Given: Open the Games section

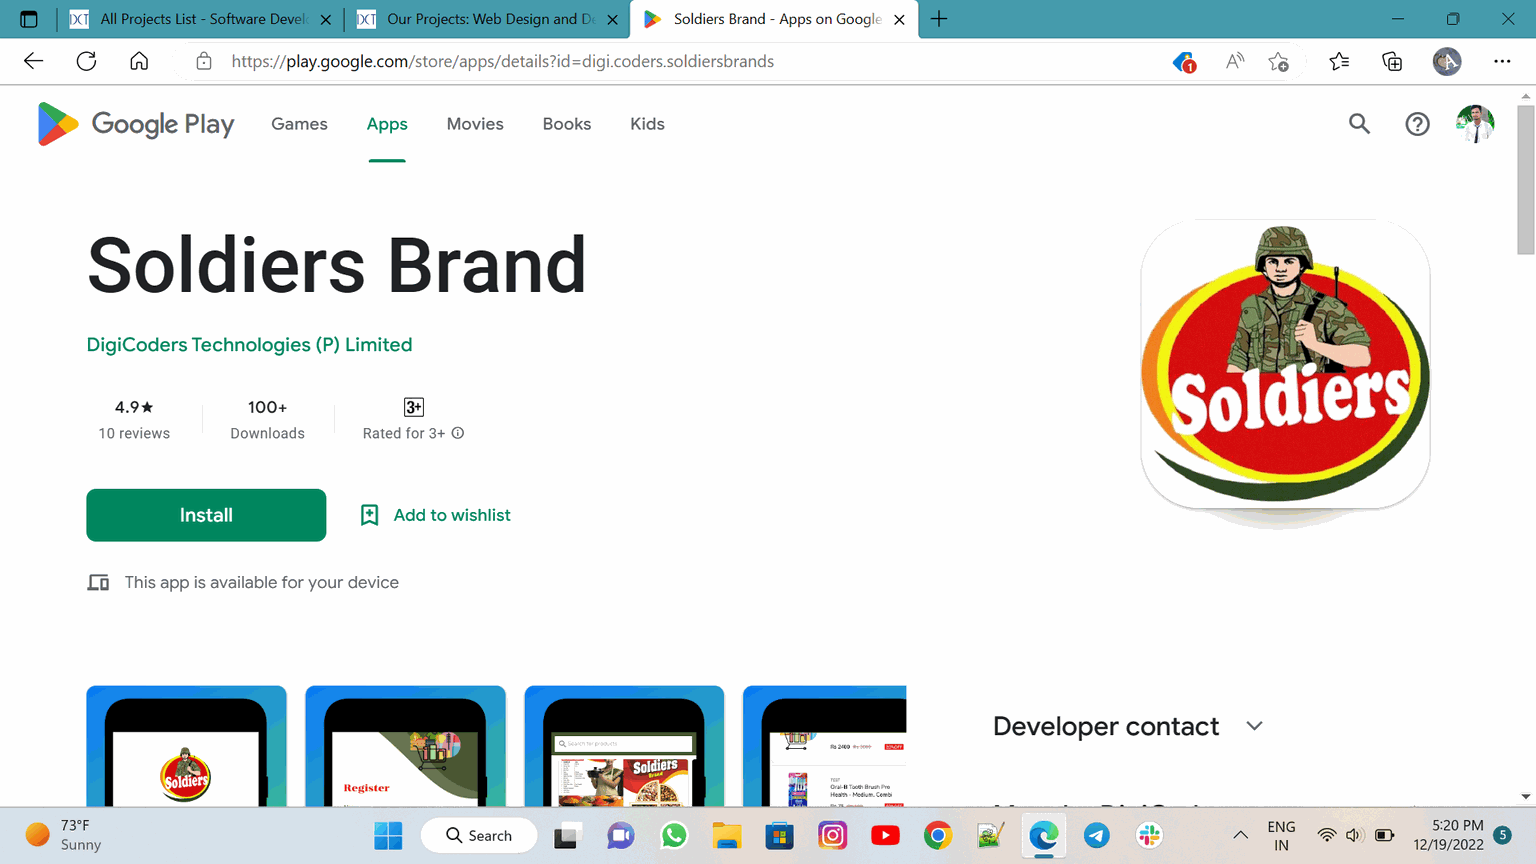Looking at the screenshot, I should pos(299,124).
